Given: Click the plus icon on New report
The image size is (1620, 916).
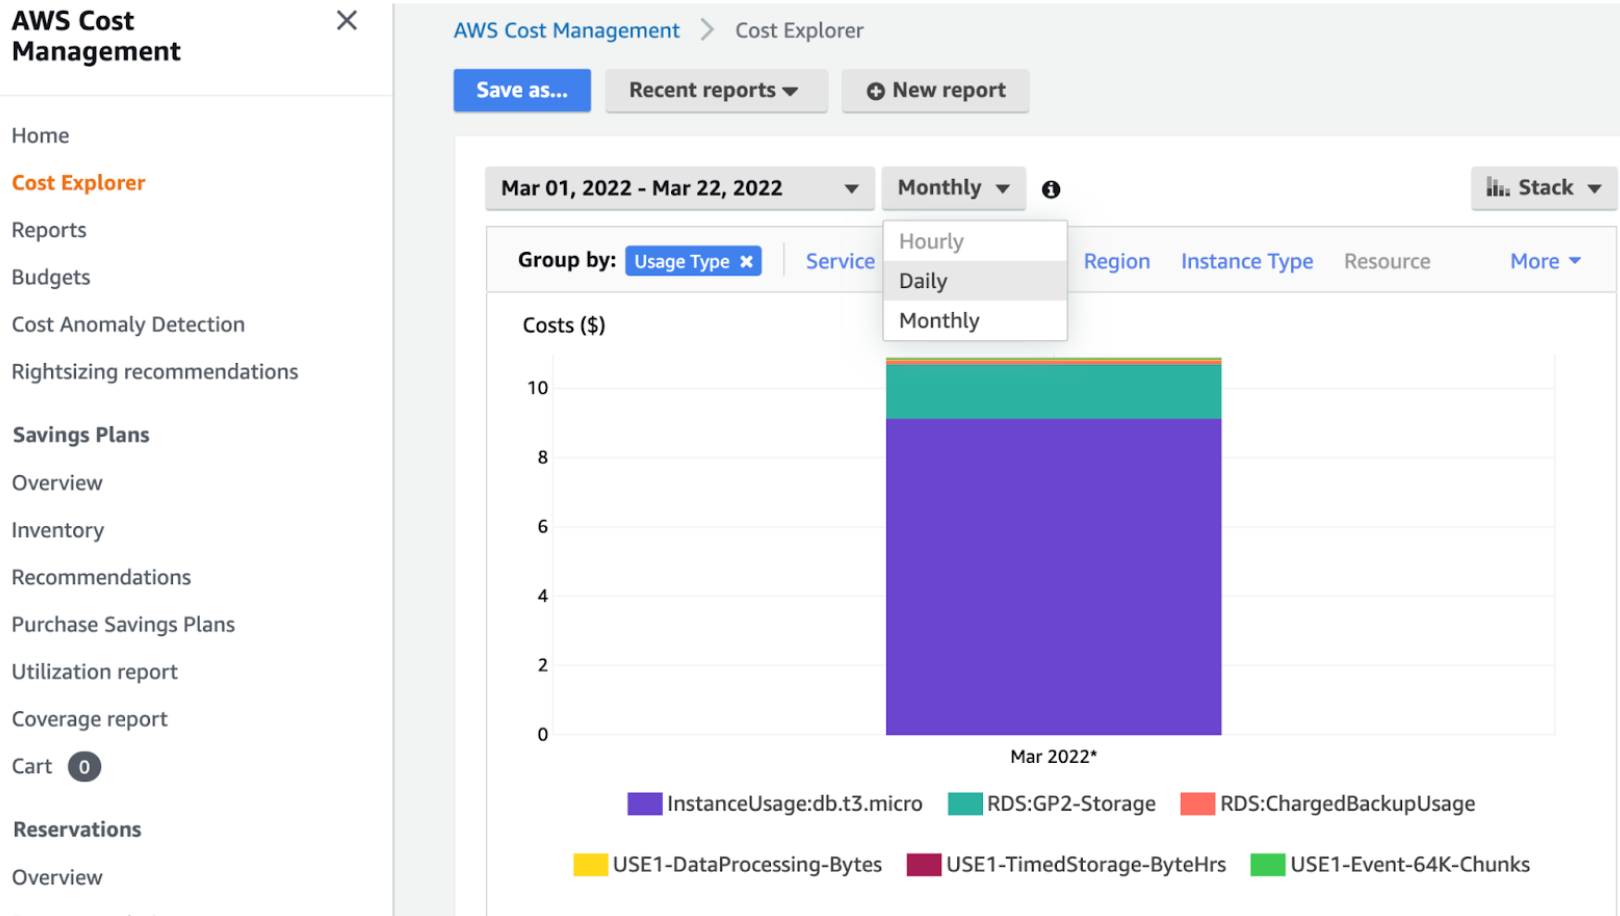Looking at the screenshot, I should 876,91.
